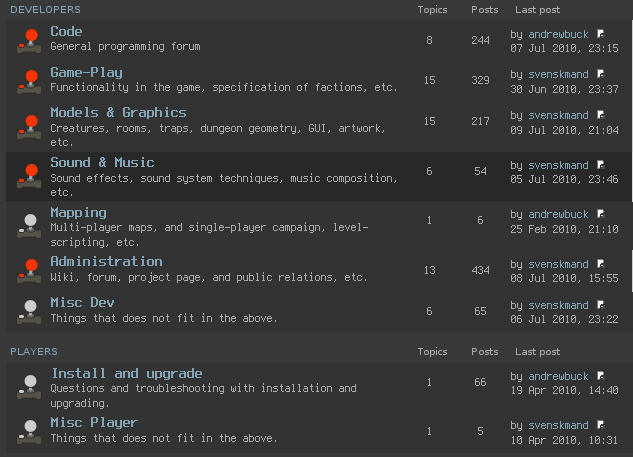Open the Administration forum
The image size is (633, 457).
click(106, 261)
